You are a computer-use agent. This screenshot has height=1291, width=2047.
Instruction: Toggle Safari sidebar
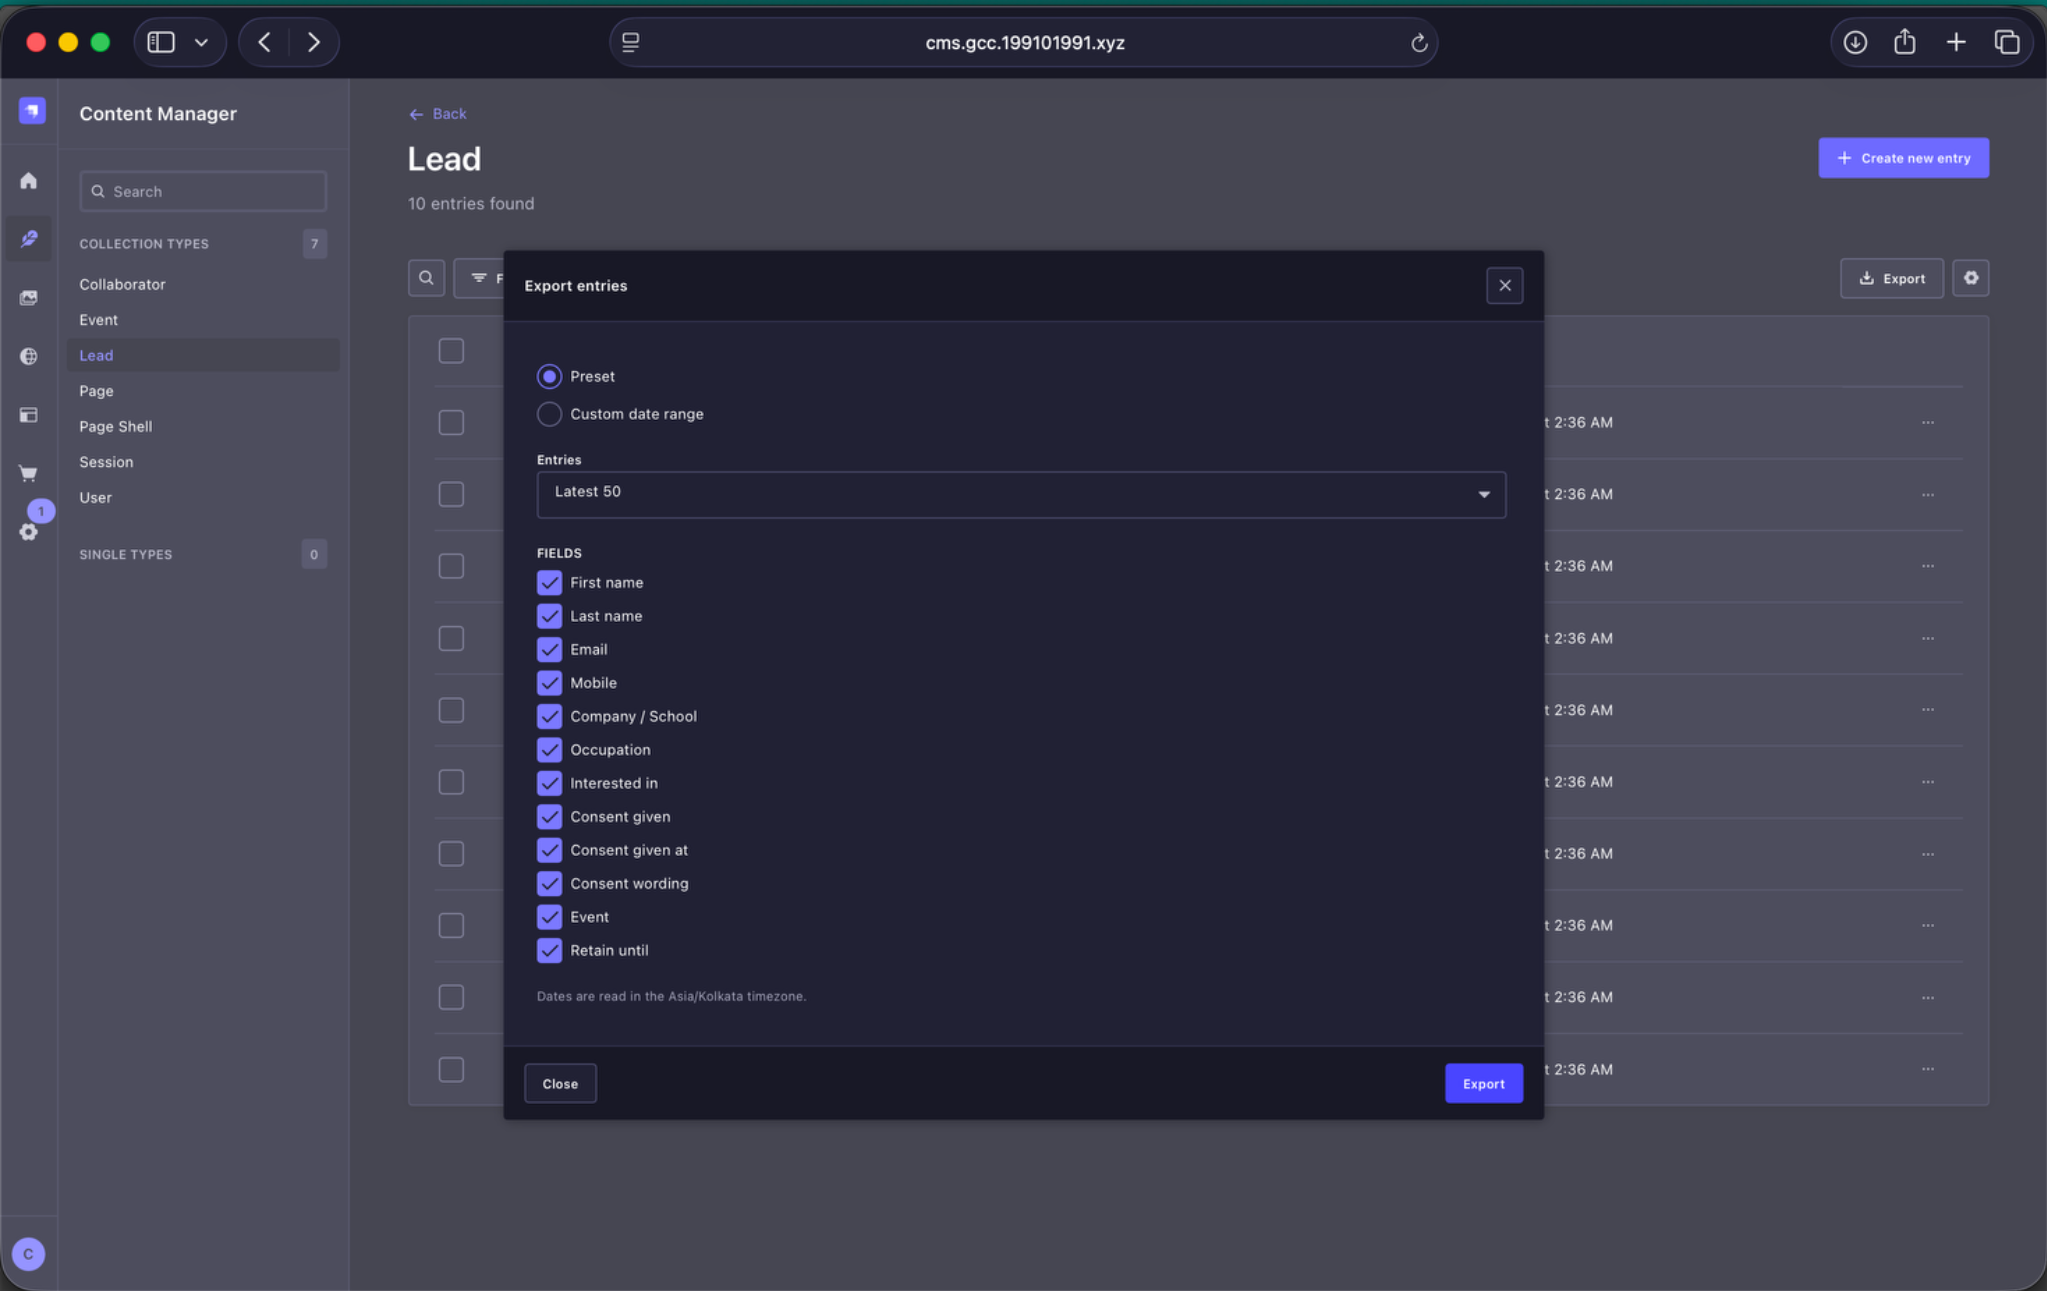[x=161, y=42]
